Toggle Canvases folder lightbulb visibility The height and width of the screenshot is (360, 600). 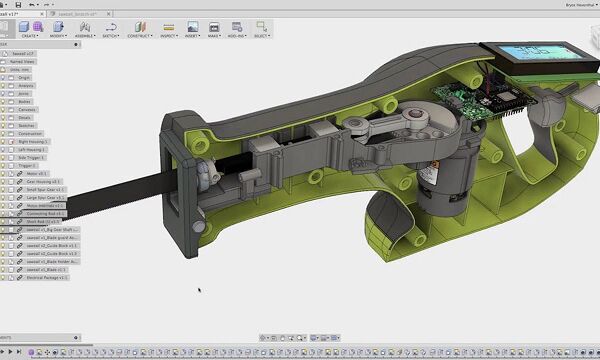tap(3, 110)
